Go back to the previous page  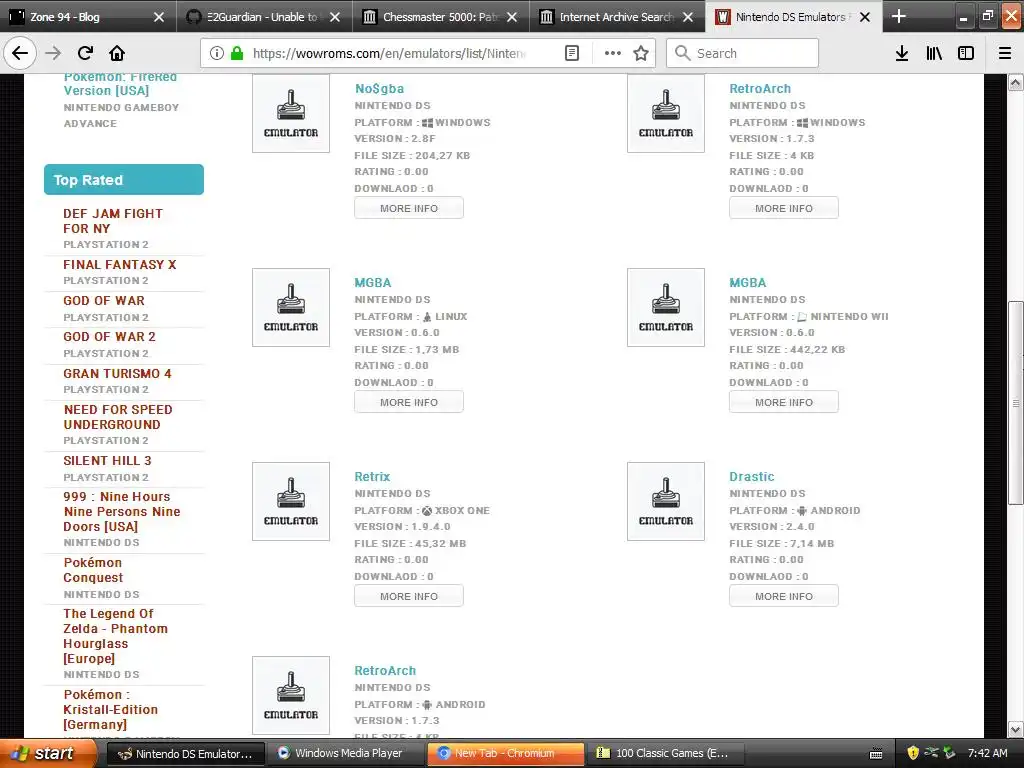click(20, 53)
